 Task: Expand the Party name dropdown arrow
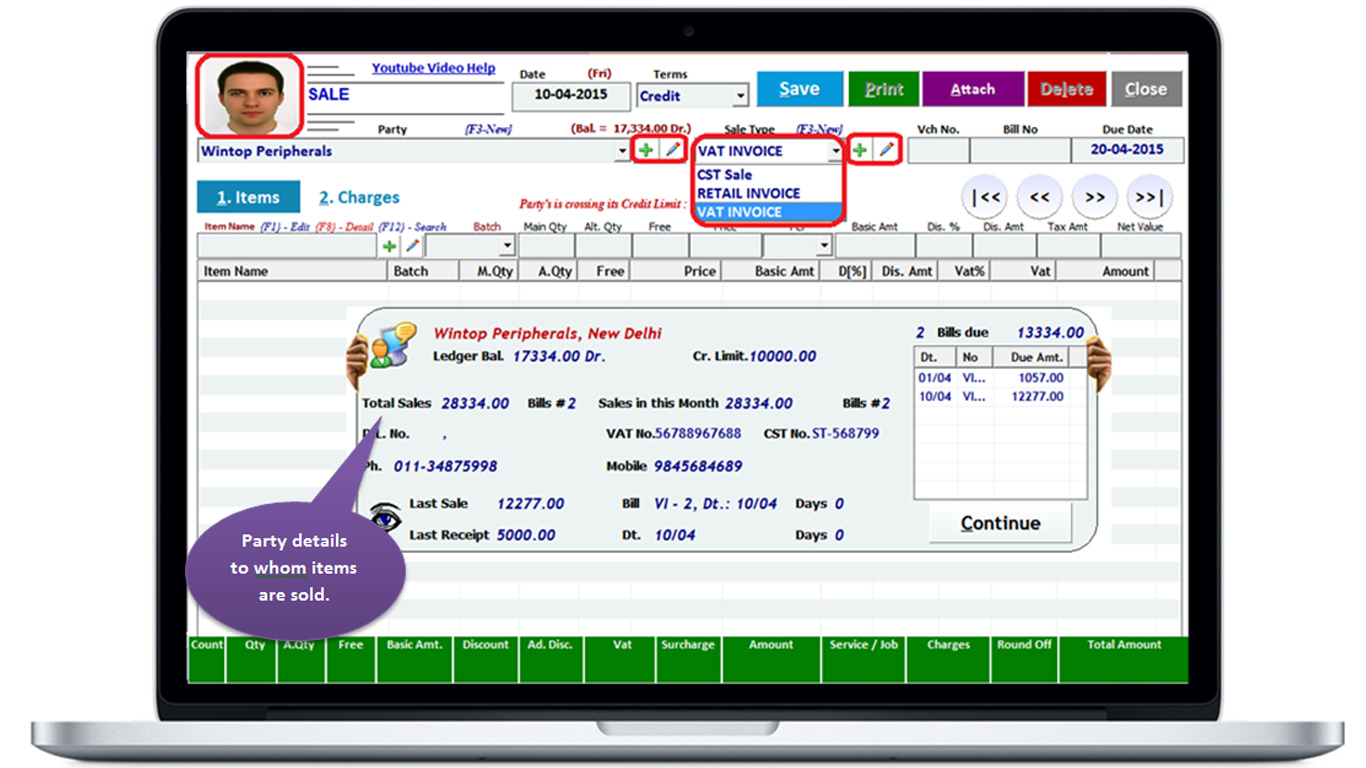coord(624,152)
